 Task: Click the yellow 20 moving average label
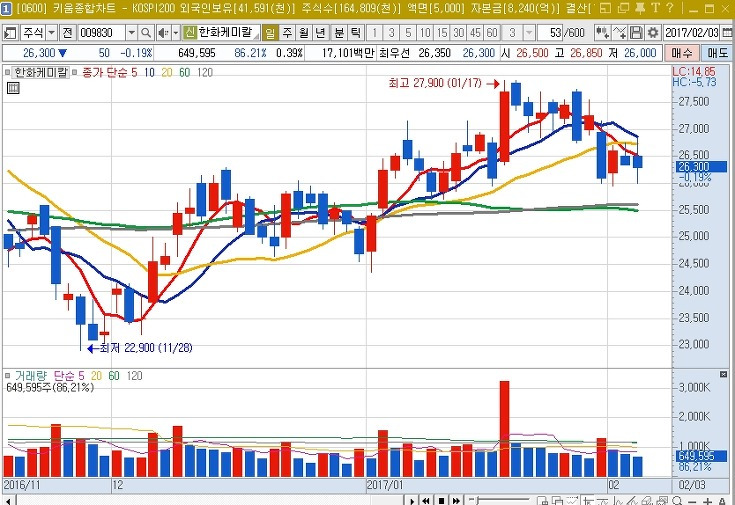click(167, 73)
